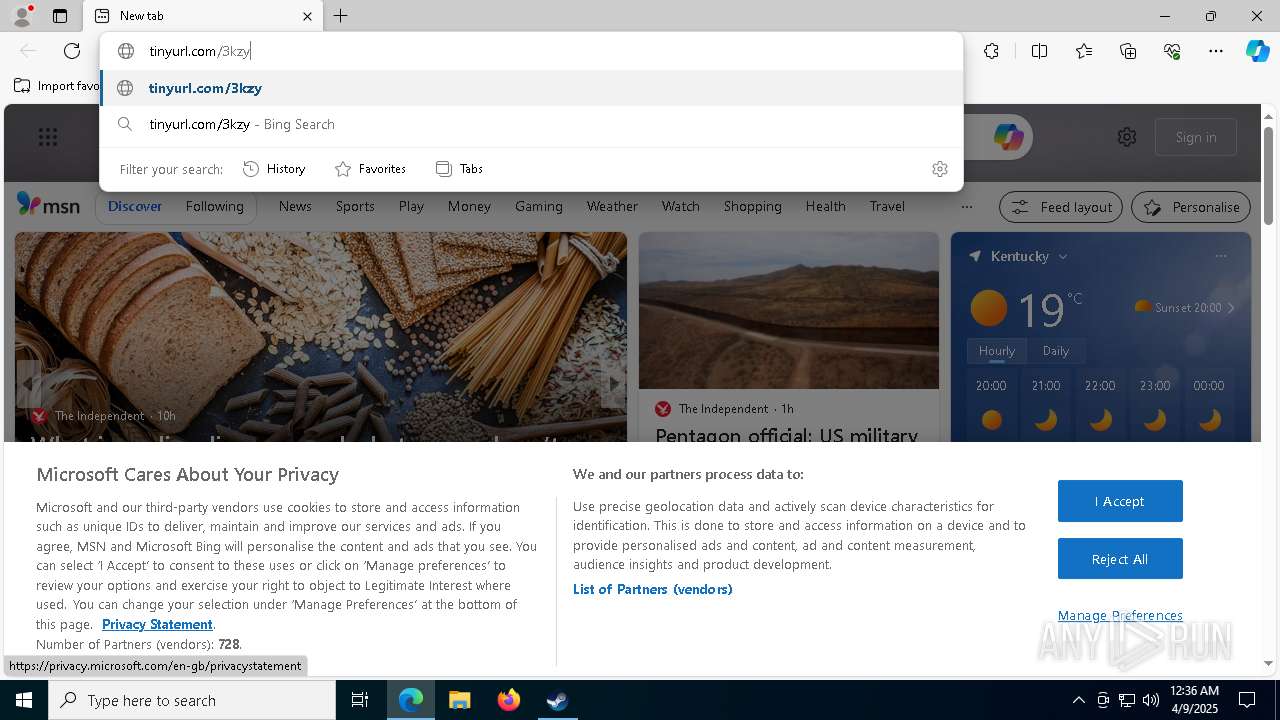
Task: Switch to the Discover tab
Action: pyautogui.click(x=135, y=206)
